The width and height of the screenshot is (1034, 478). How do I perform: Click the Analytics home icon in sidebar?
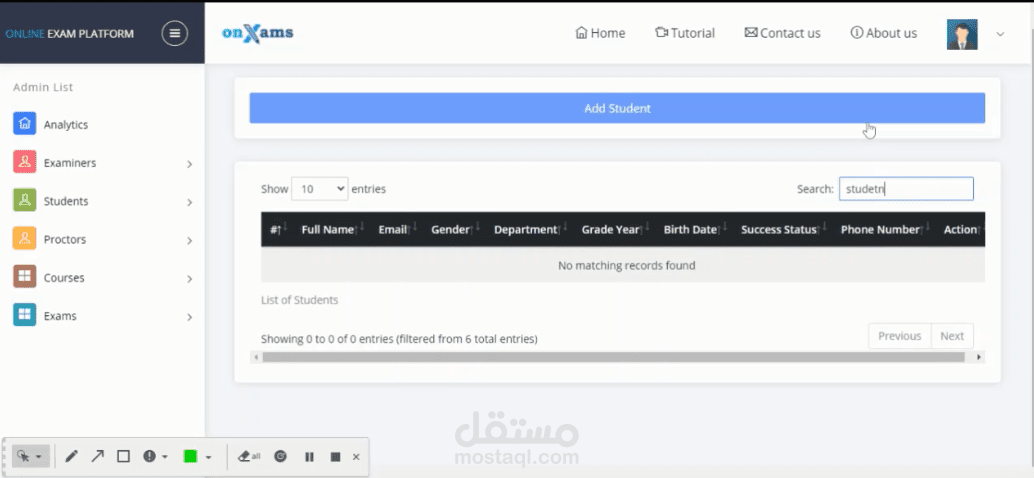[24, 123]
